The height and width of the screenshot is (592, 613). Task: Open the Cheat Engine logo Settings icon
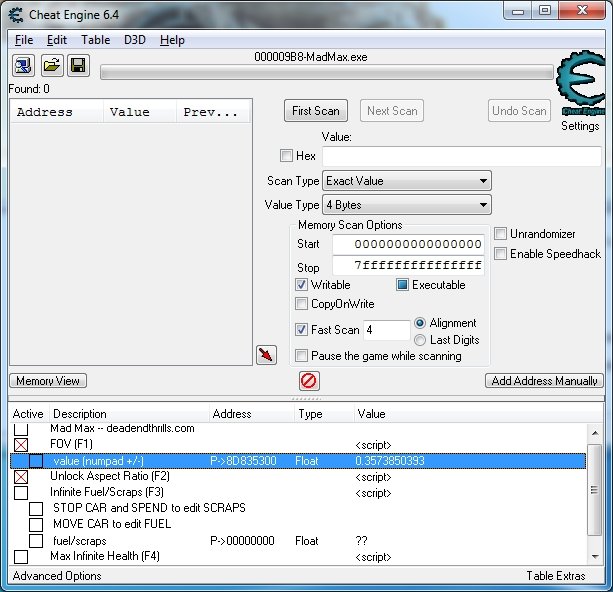click(x=580, y=83)
